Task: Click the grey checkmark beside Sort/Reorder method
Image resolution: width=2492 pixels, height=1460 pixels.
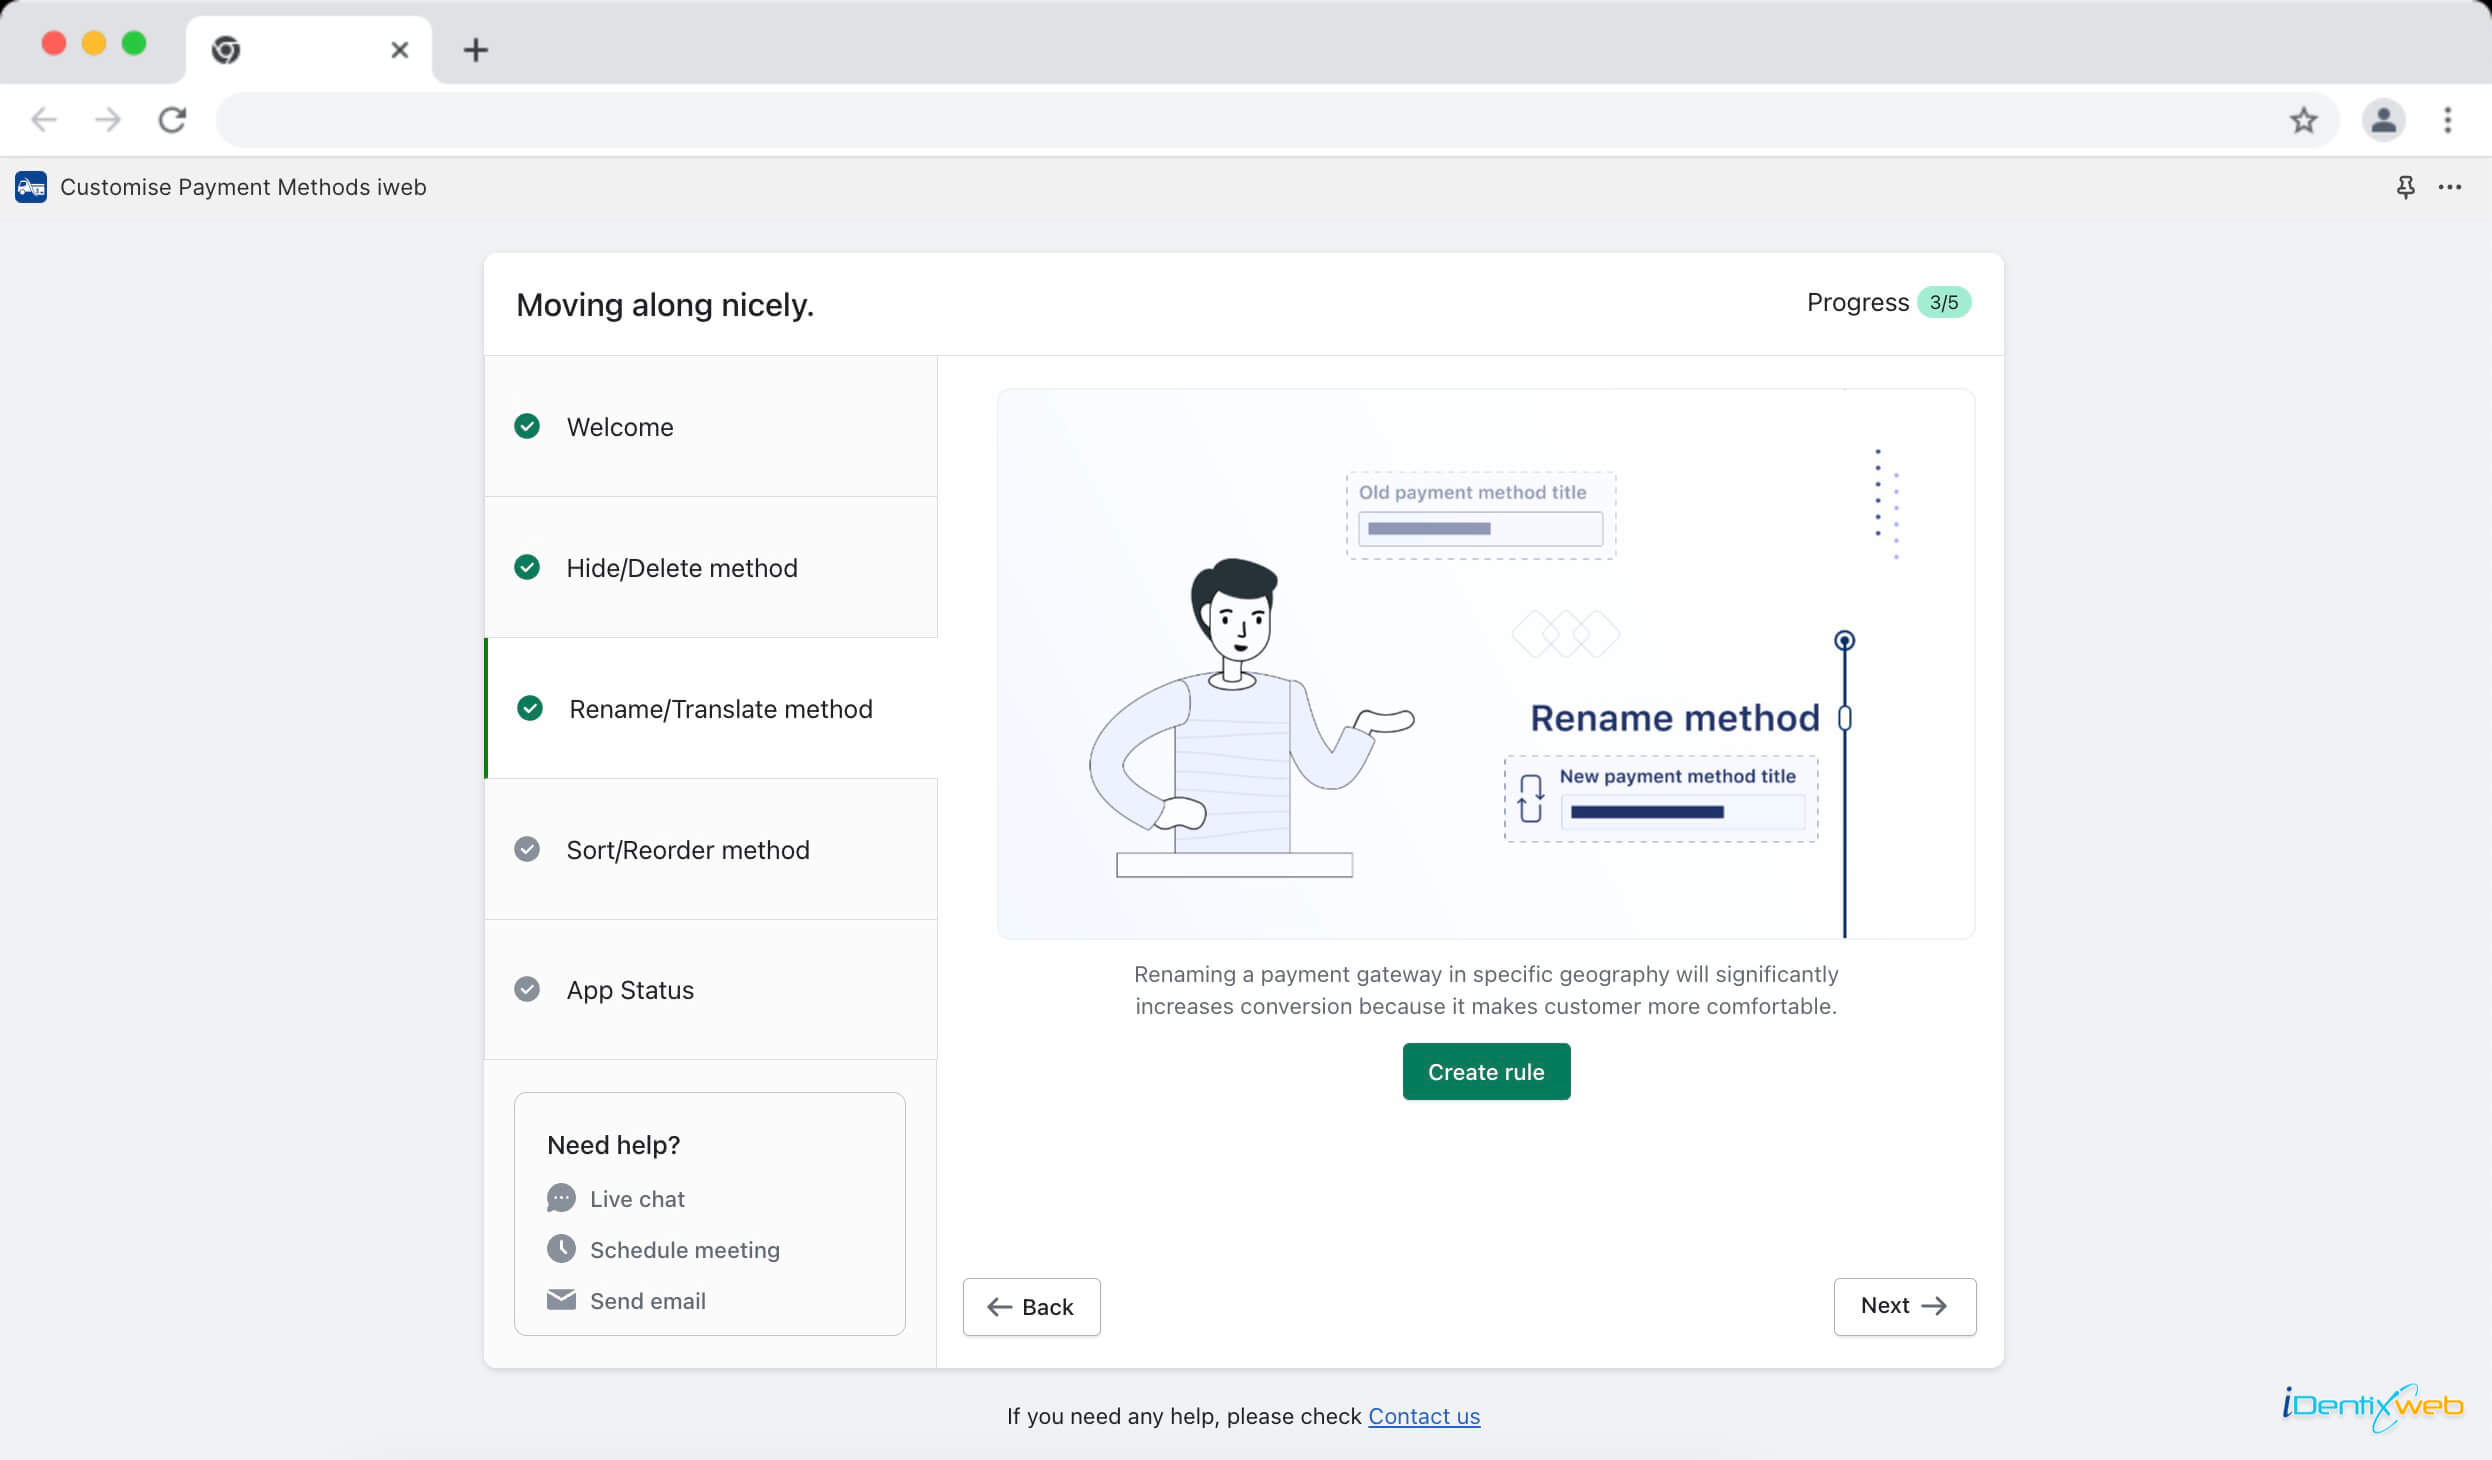Action: click(527, 849)
